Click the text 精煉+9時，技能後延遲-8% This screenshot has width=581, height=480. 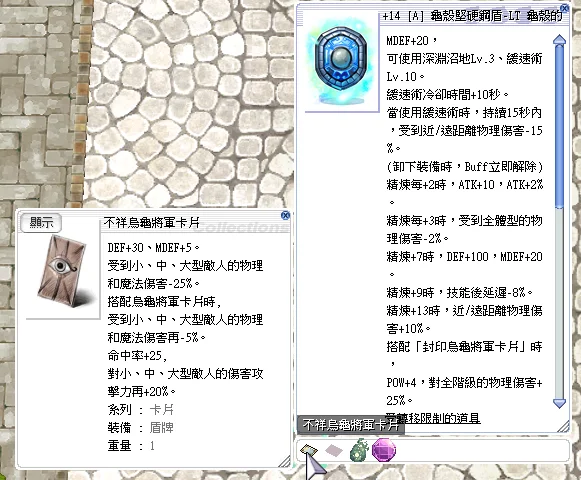point(459,292)
